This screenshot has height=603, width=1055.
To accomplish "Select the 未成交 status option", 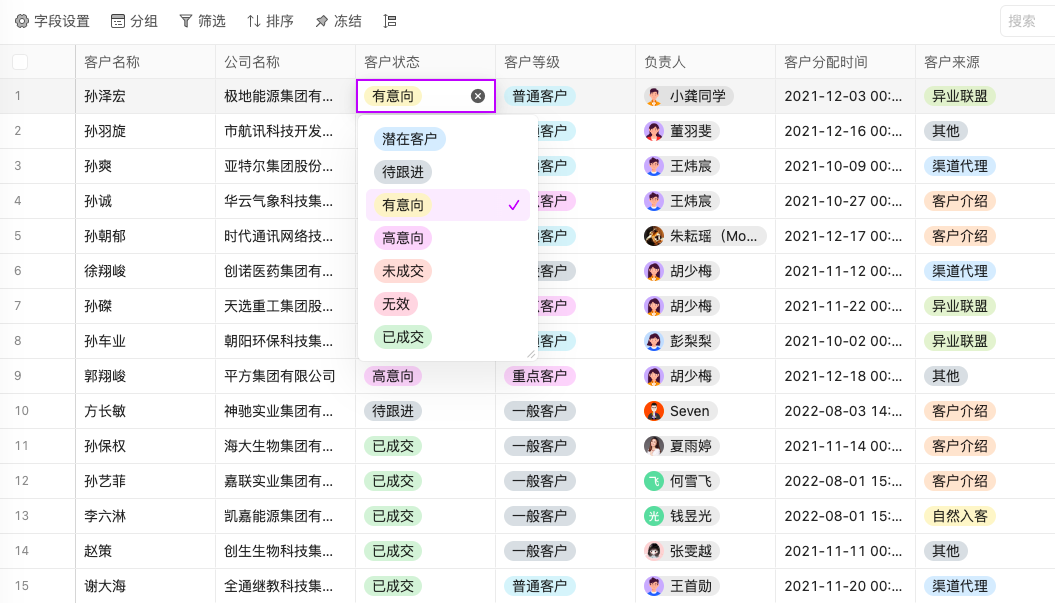I will [403, 271].
